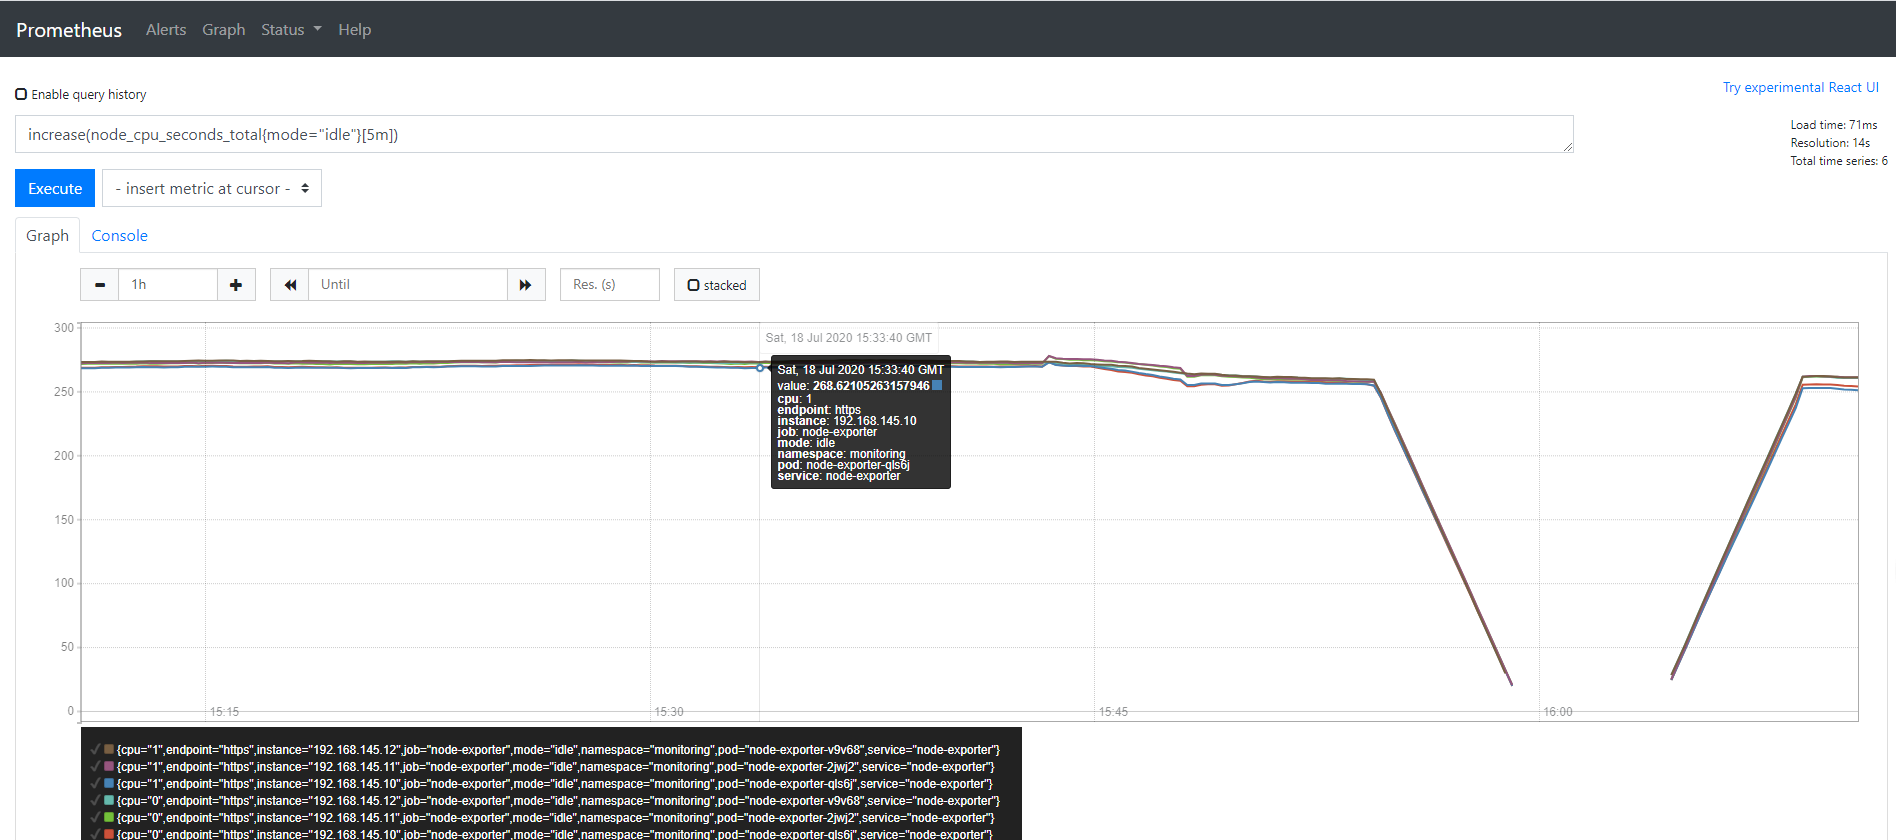Go to the Prometheus home brand link
Image resolution: width=1896 pixels, height=840 pixels.
tap(69, 30)
